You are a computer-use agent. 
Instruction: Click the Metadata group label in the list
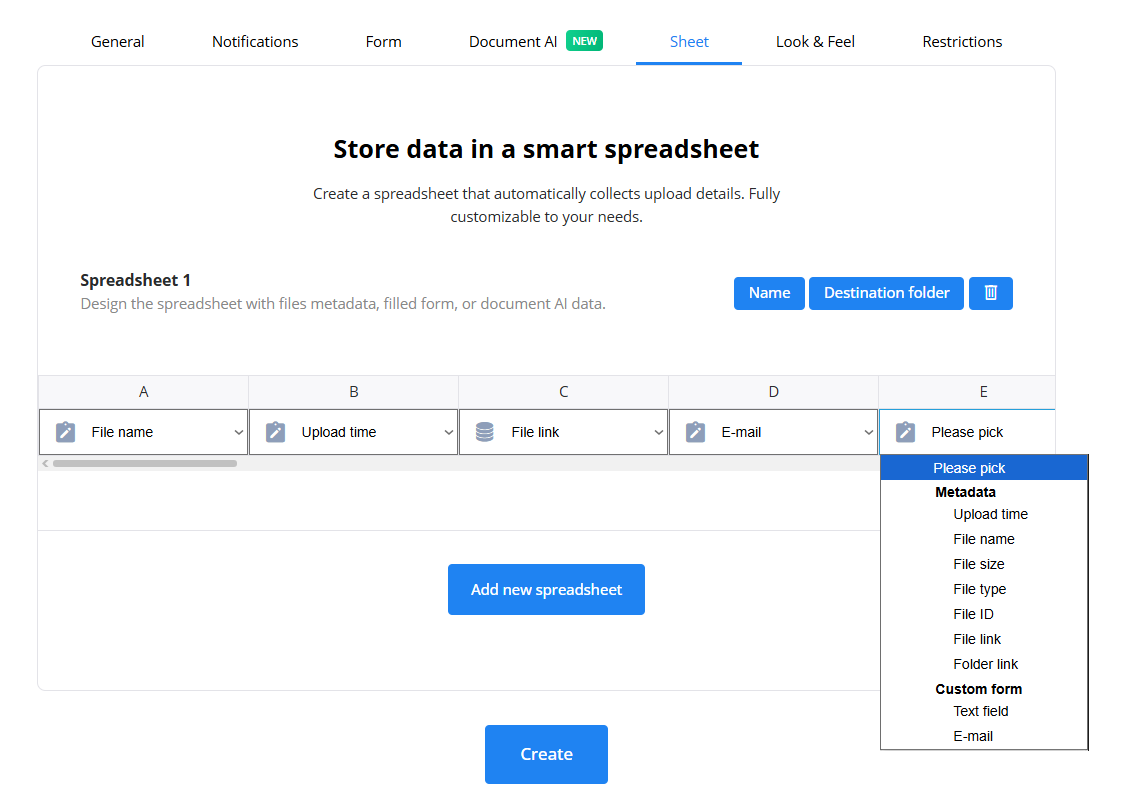click(965, 492)
